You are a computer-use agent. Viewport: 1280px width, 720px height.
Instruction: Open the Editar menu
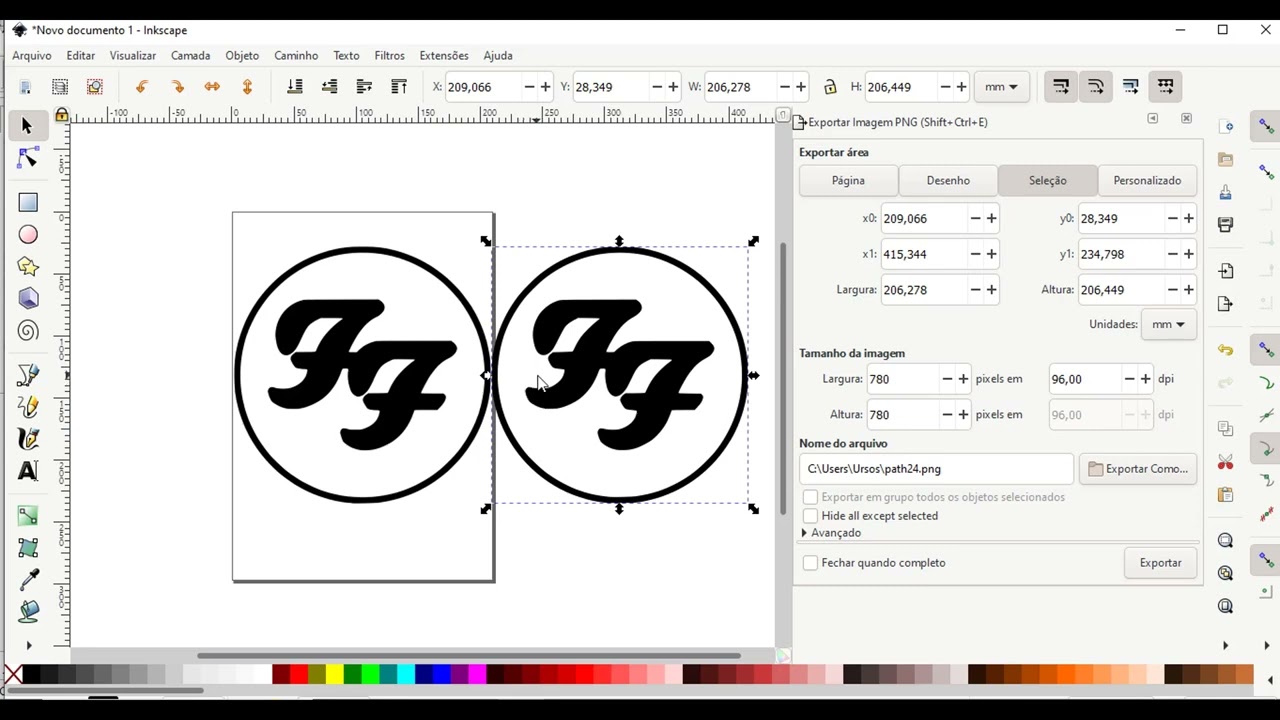(x=81, y=56)
